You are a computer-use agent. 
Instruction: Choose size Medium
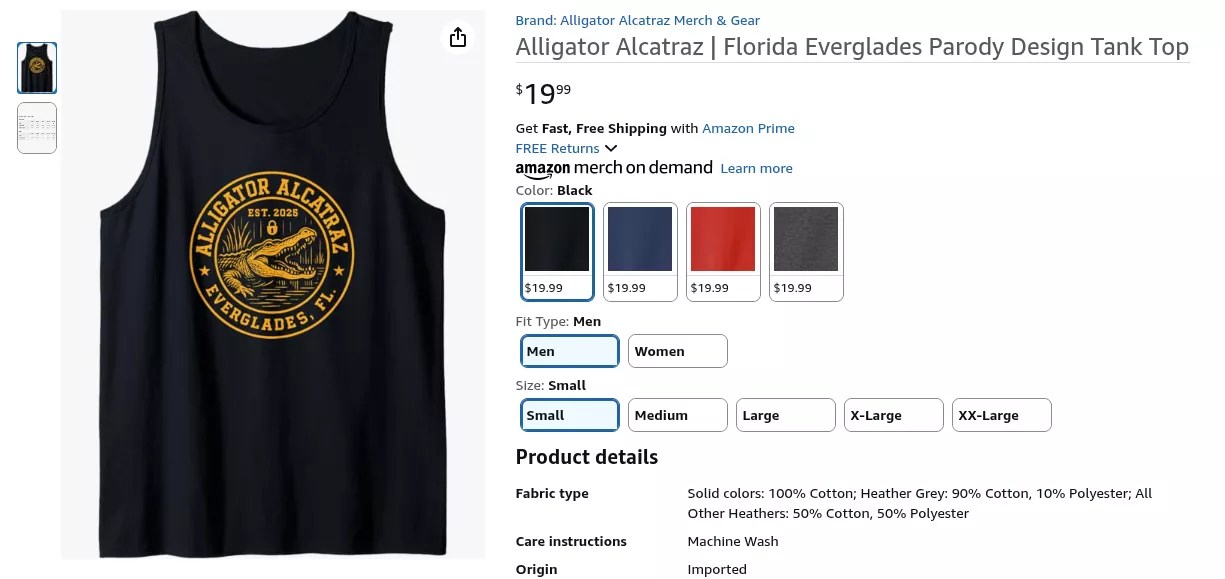(678, 415)
